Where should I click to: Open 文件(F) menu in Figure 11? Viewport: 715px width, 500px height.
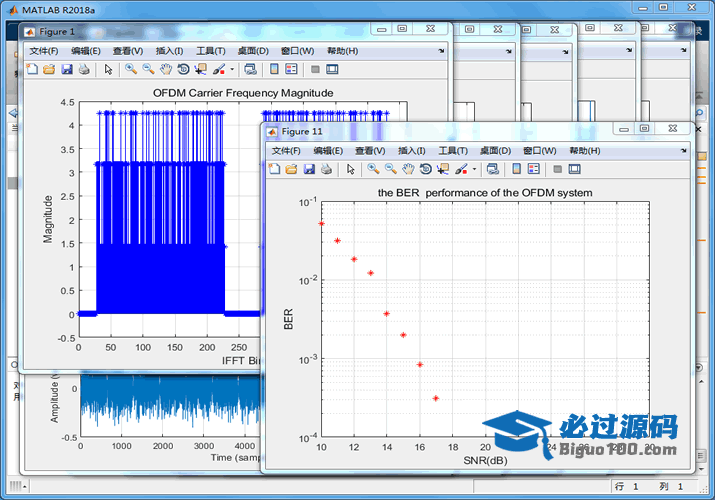pyautogui.click(x=286, y=151)
